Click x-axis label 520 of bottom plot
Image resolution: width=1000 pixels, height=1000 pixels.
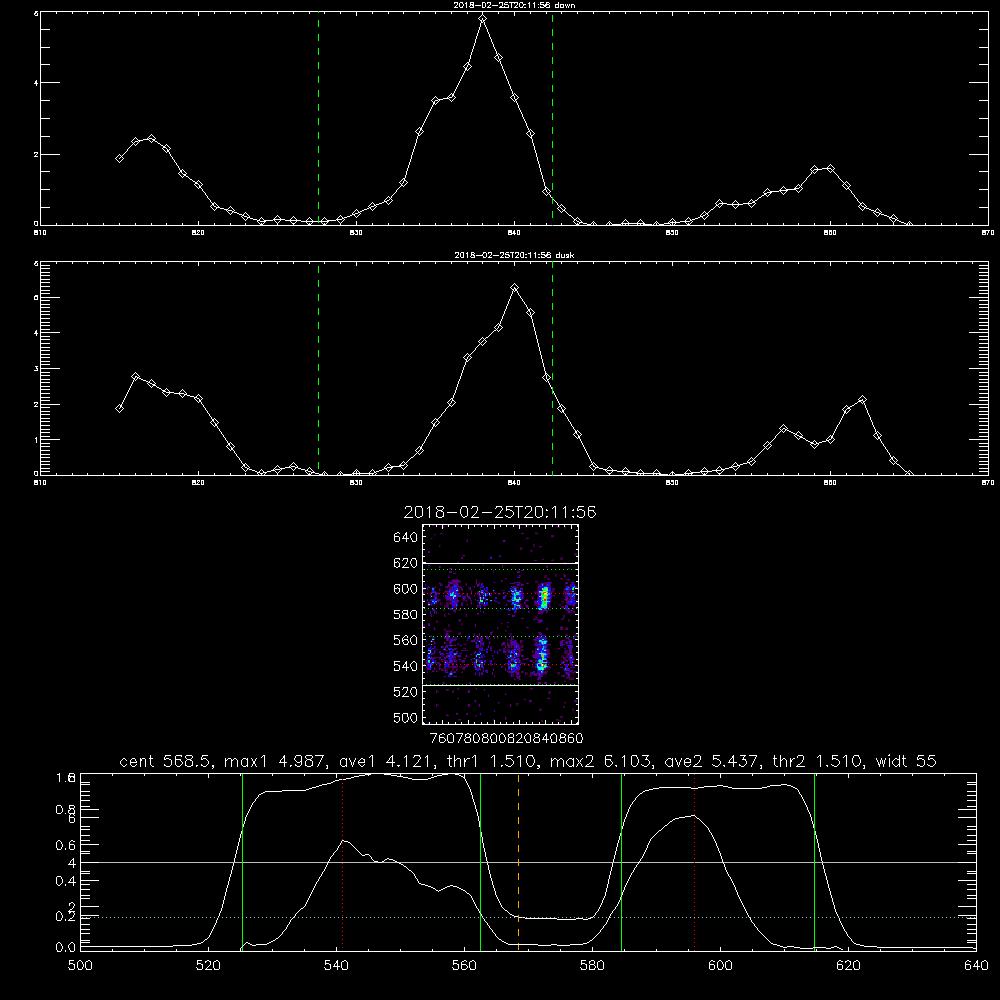pos(208,966)
